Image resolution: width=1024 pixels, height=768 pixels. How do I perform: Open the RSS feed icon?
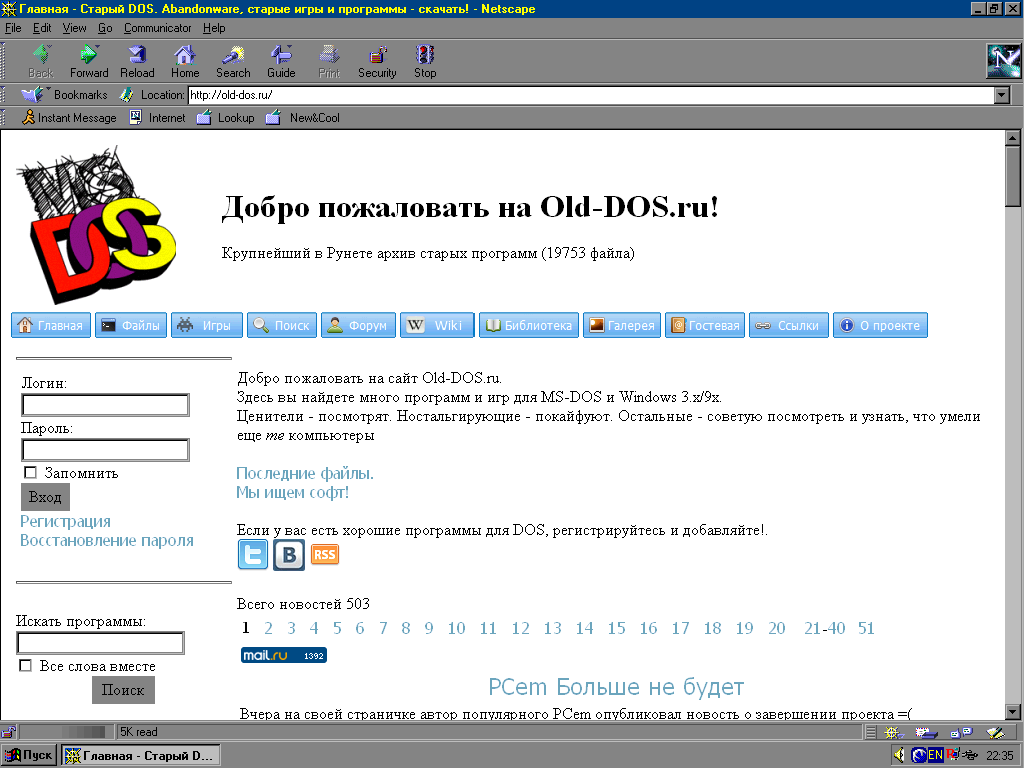tap(325, 554)
